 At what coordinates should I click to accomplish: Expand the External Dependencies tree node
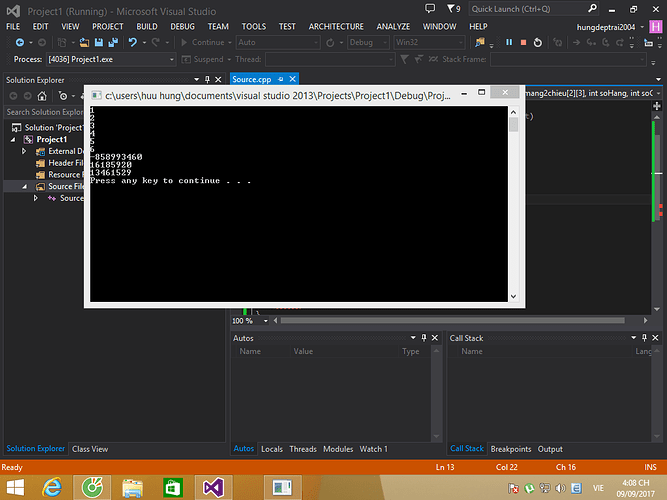24,151
